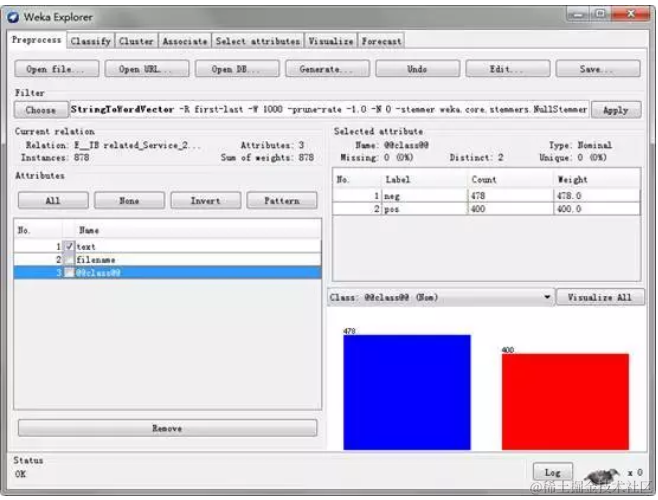Select the text attribute row
Image resolution: width=658 pixels, height=500 pixels.
coord(168,246)
